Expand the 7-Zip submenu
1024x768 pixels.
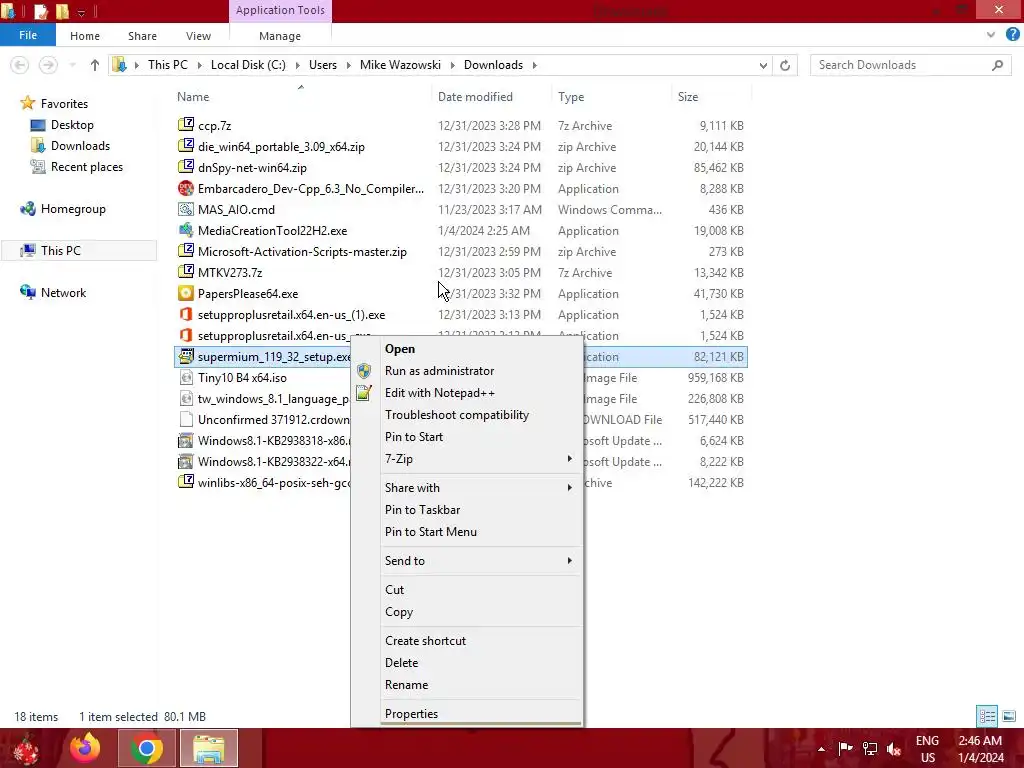click(x=569, y=458)
